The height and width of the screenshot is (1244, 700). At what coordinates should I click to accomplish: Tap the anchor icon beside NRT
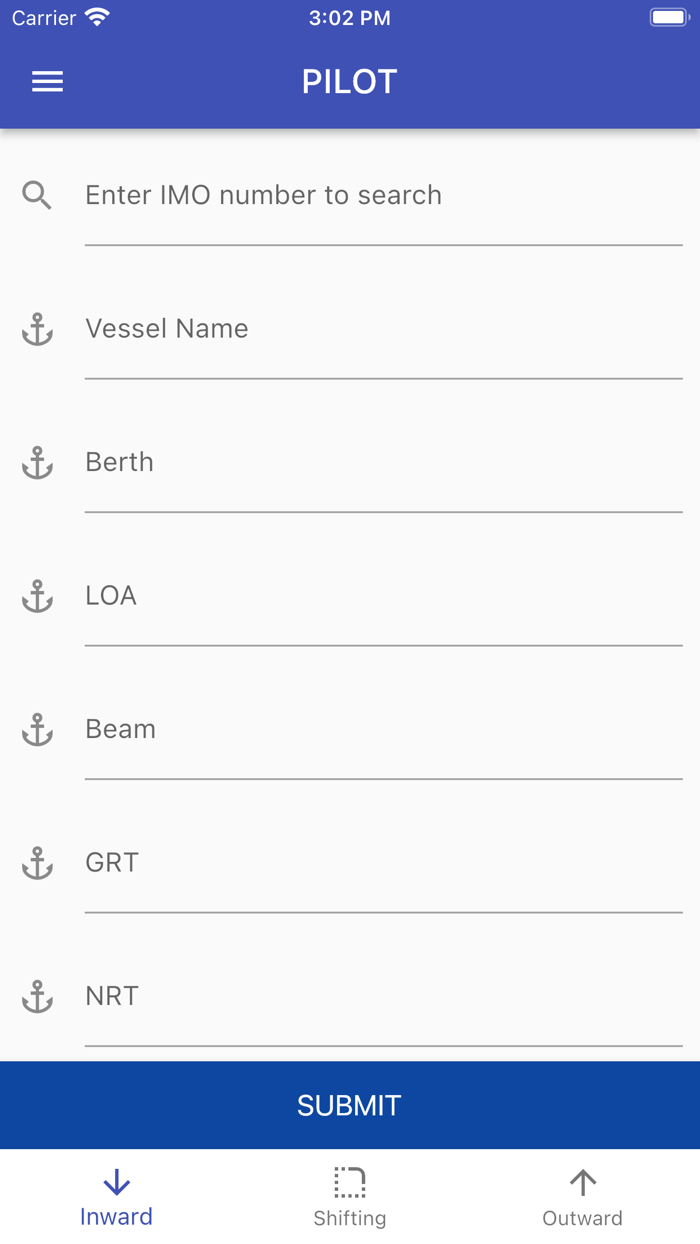[x=37, y=997]
